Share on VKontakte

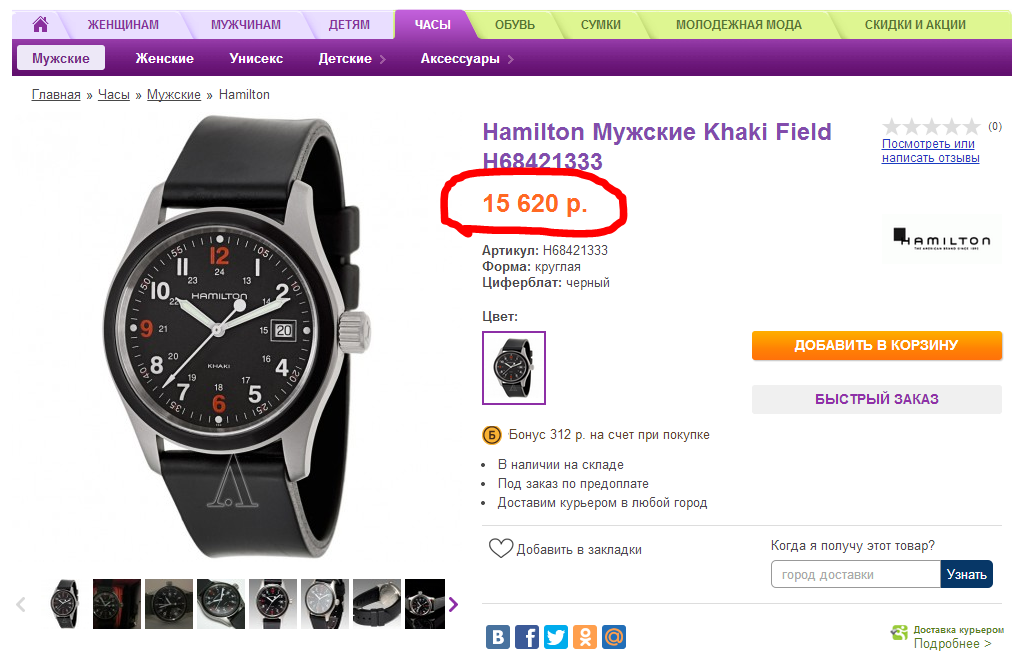click(498, 636)
